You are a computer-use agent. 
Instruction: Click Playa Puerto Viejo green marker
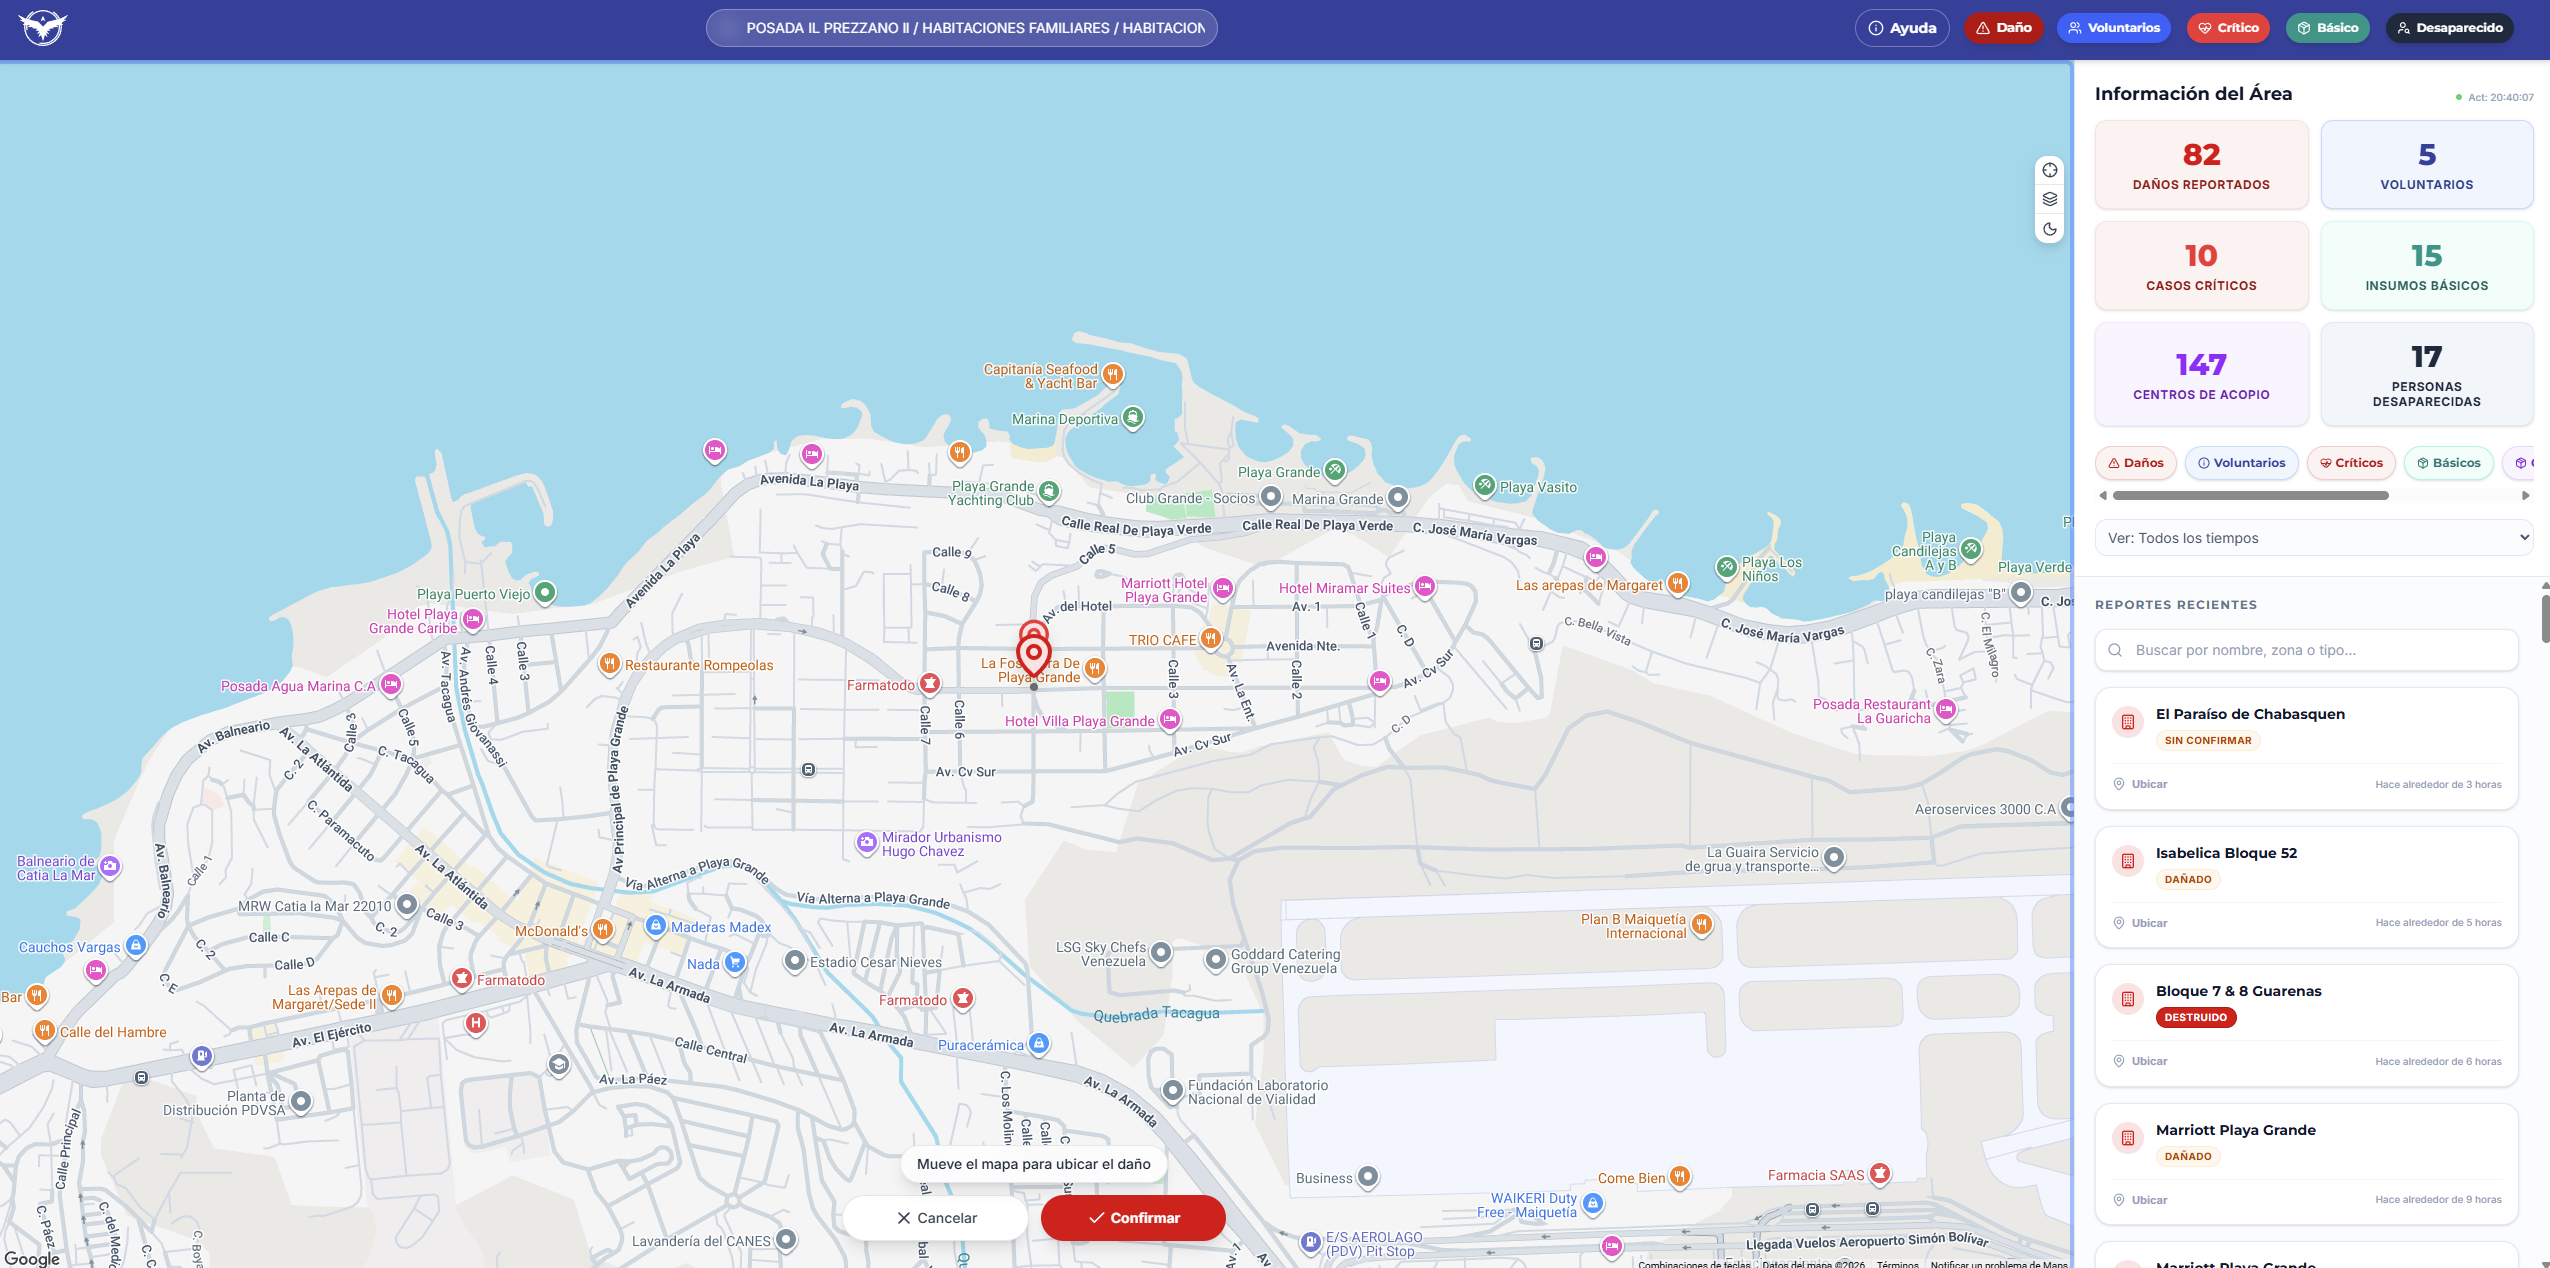[x=545, y=593]
